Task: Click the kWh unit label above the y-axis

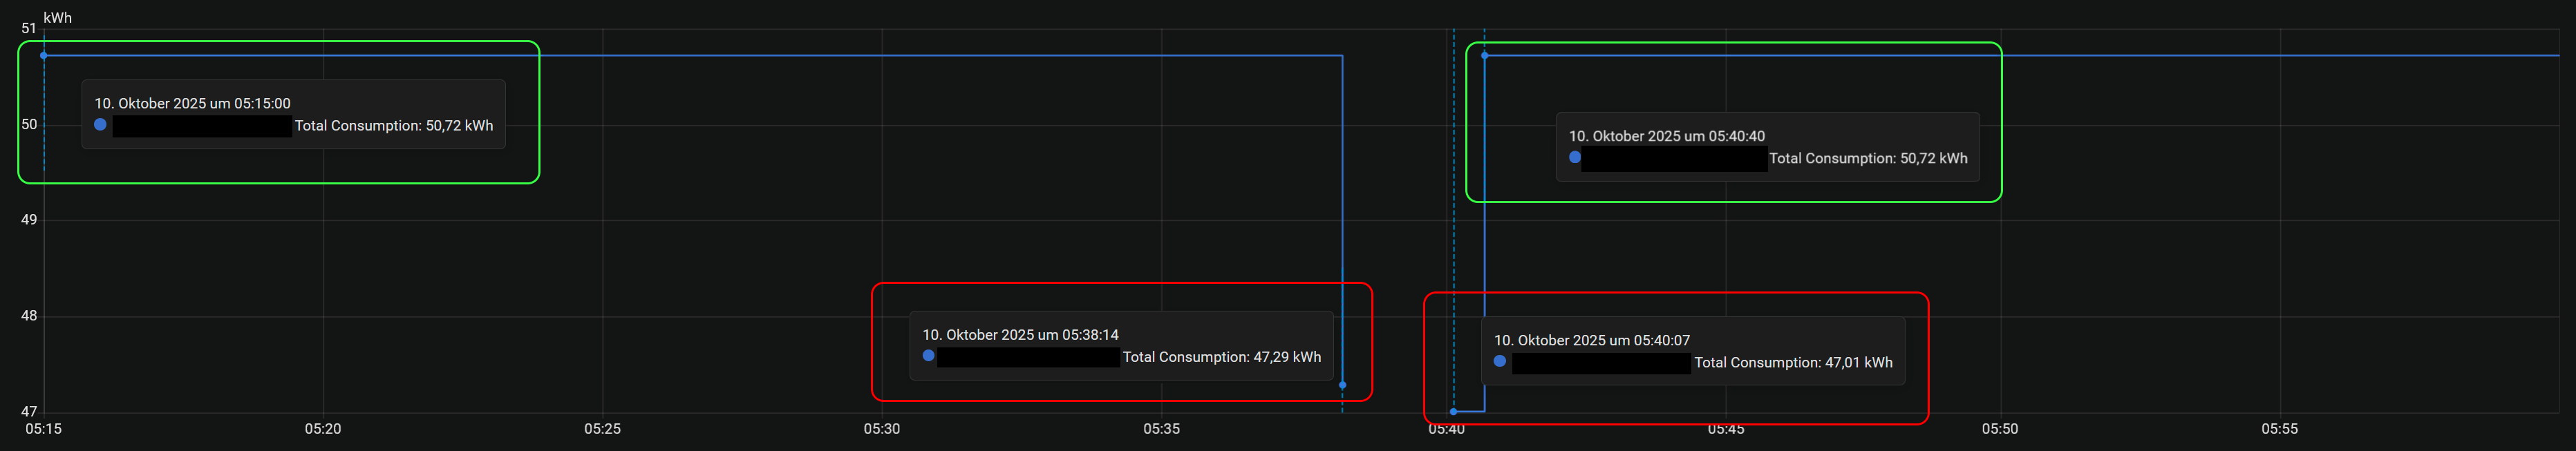Action: [x=57, y=18]
